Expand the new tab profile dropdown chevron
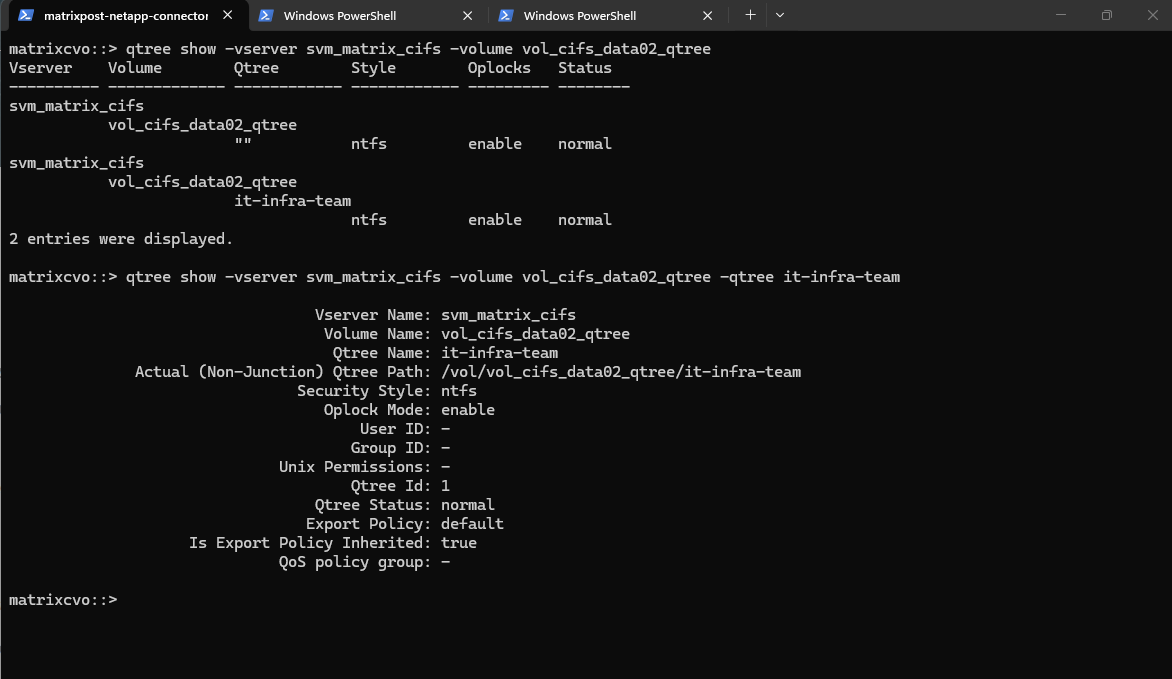 (780, 15)
